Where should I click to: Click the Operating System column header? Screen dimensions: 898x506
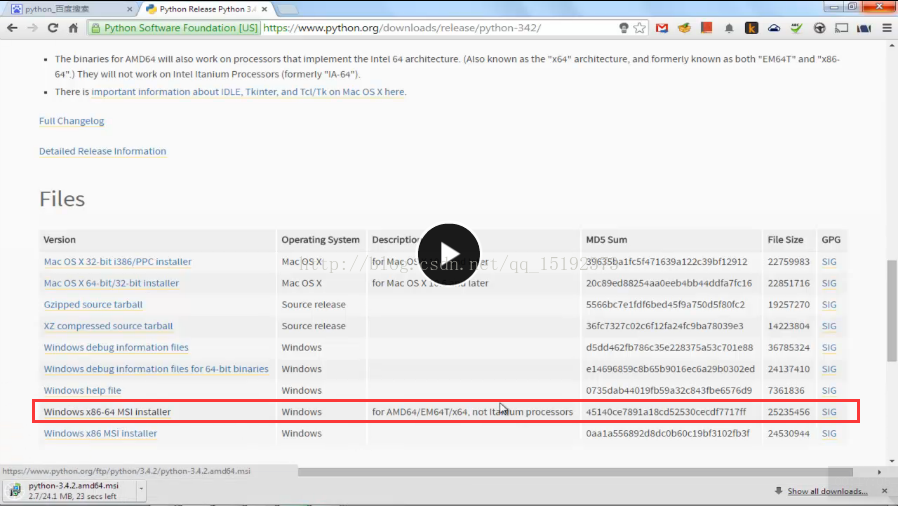(320, 240)
